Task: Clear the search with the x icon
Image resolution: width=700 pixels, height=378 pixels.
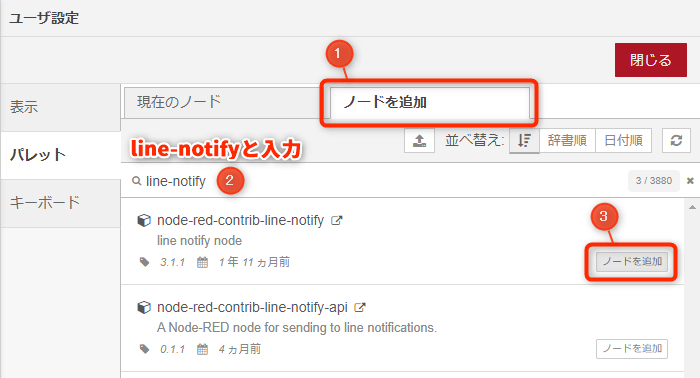Action: 690,181
